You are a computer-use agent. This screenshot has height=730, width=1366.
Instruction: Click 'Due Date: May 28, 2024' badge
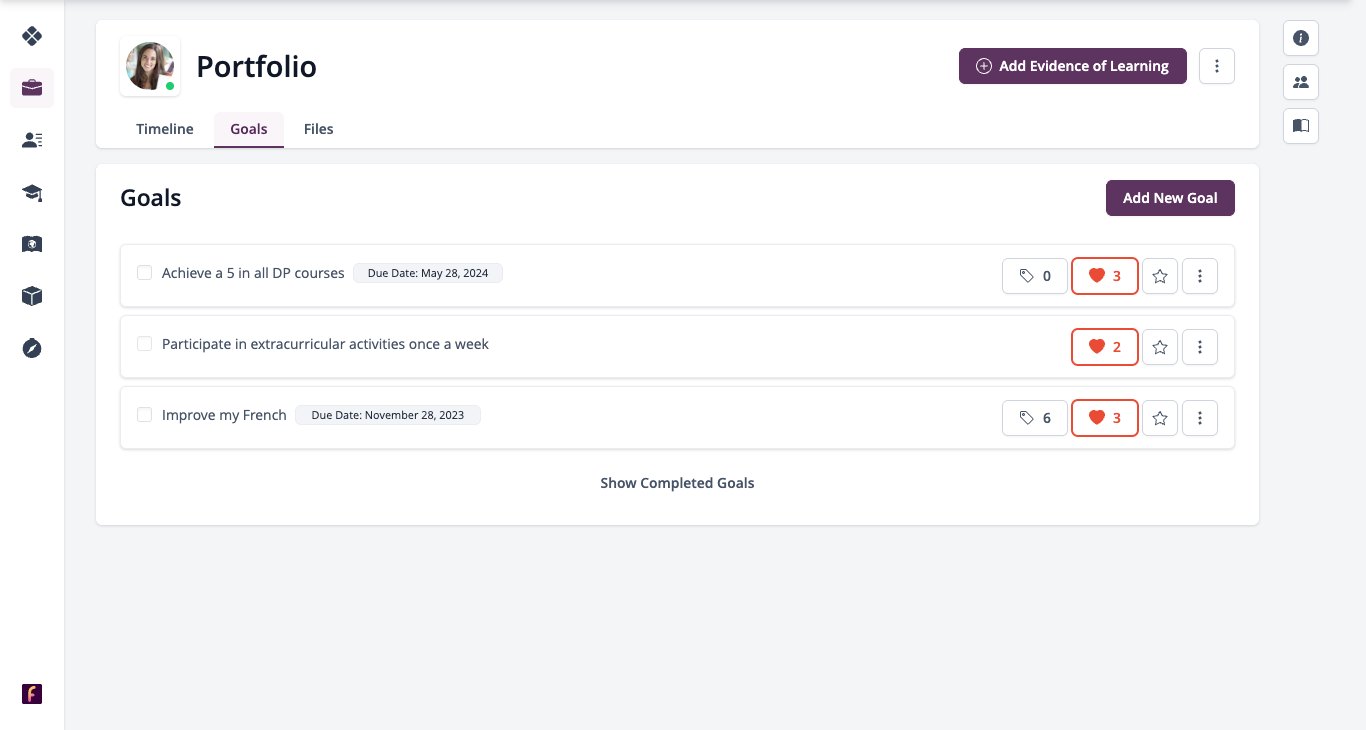pos(428,273)
